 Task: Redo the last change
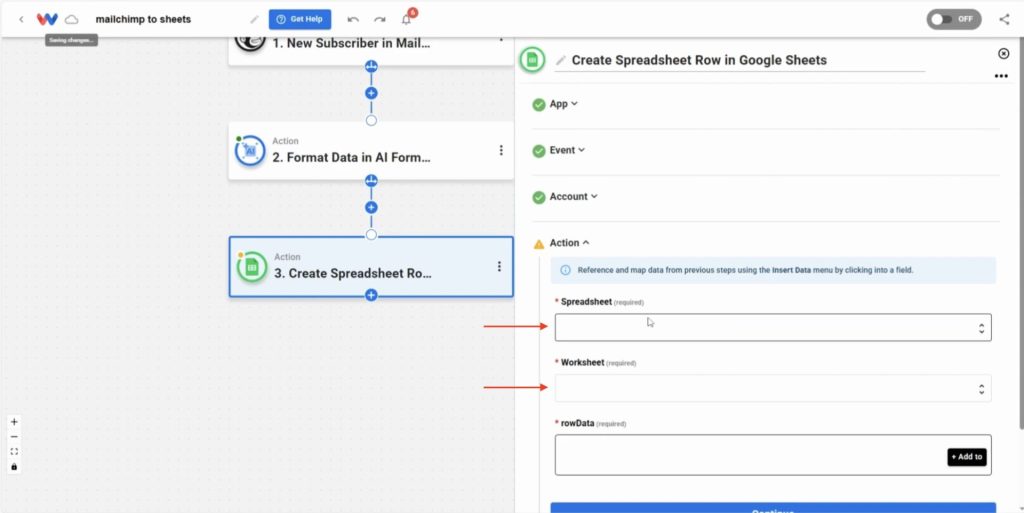click(379, 20)
